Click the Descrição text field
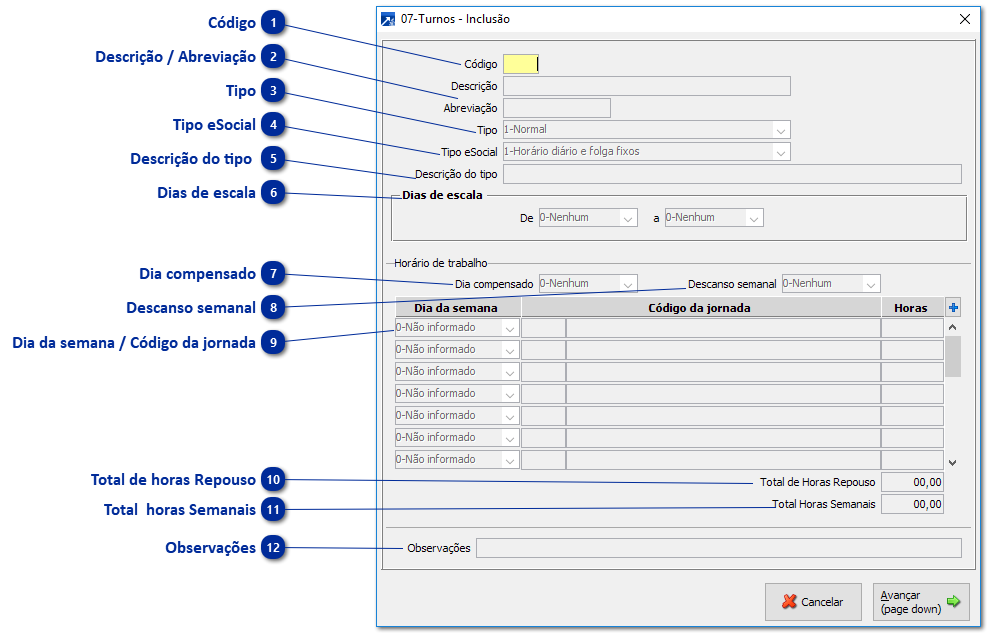 647,86
